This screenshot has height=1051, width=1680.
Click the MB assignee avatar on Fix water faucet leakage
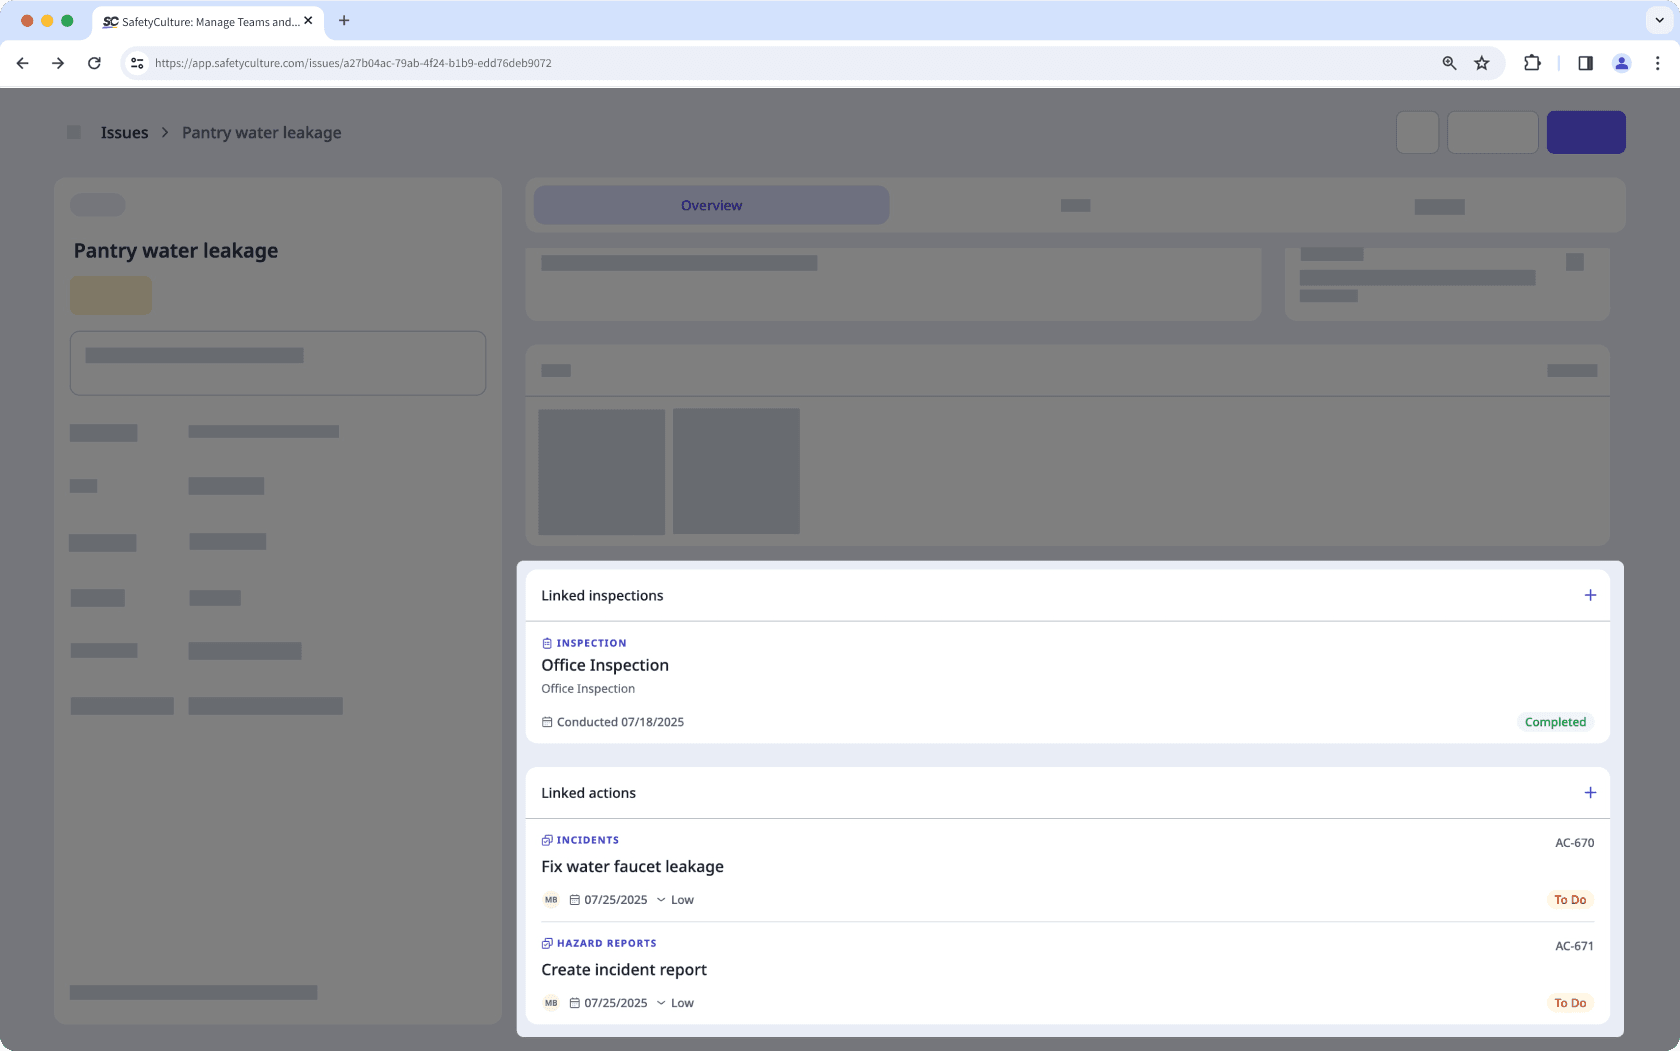[x=551, y=899]
